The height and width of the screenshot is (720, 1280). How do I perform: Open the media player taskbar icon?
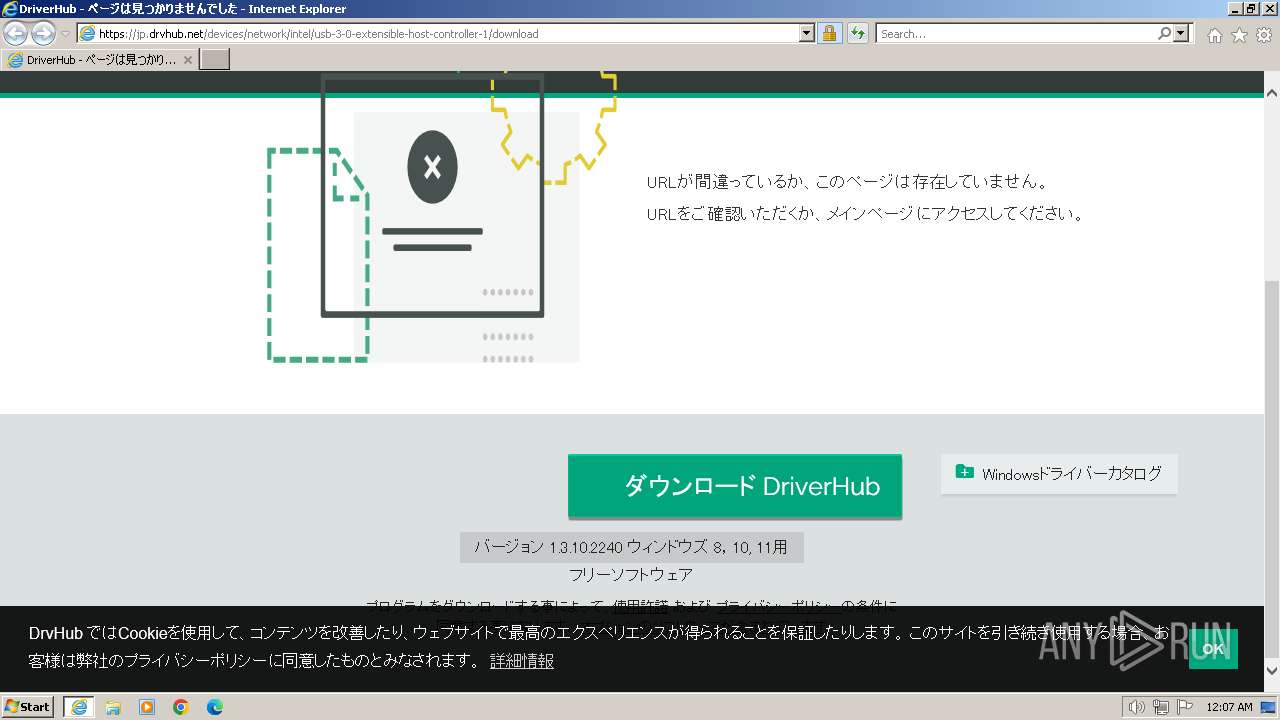tap(147, 707)
